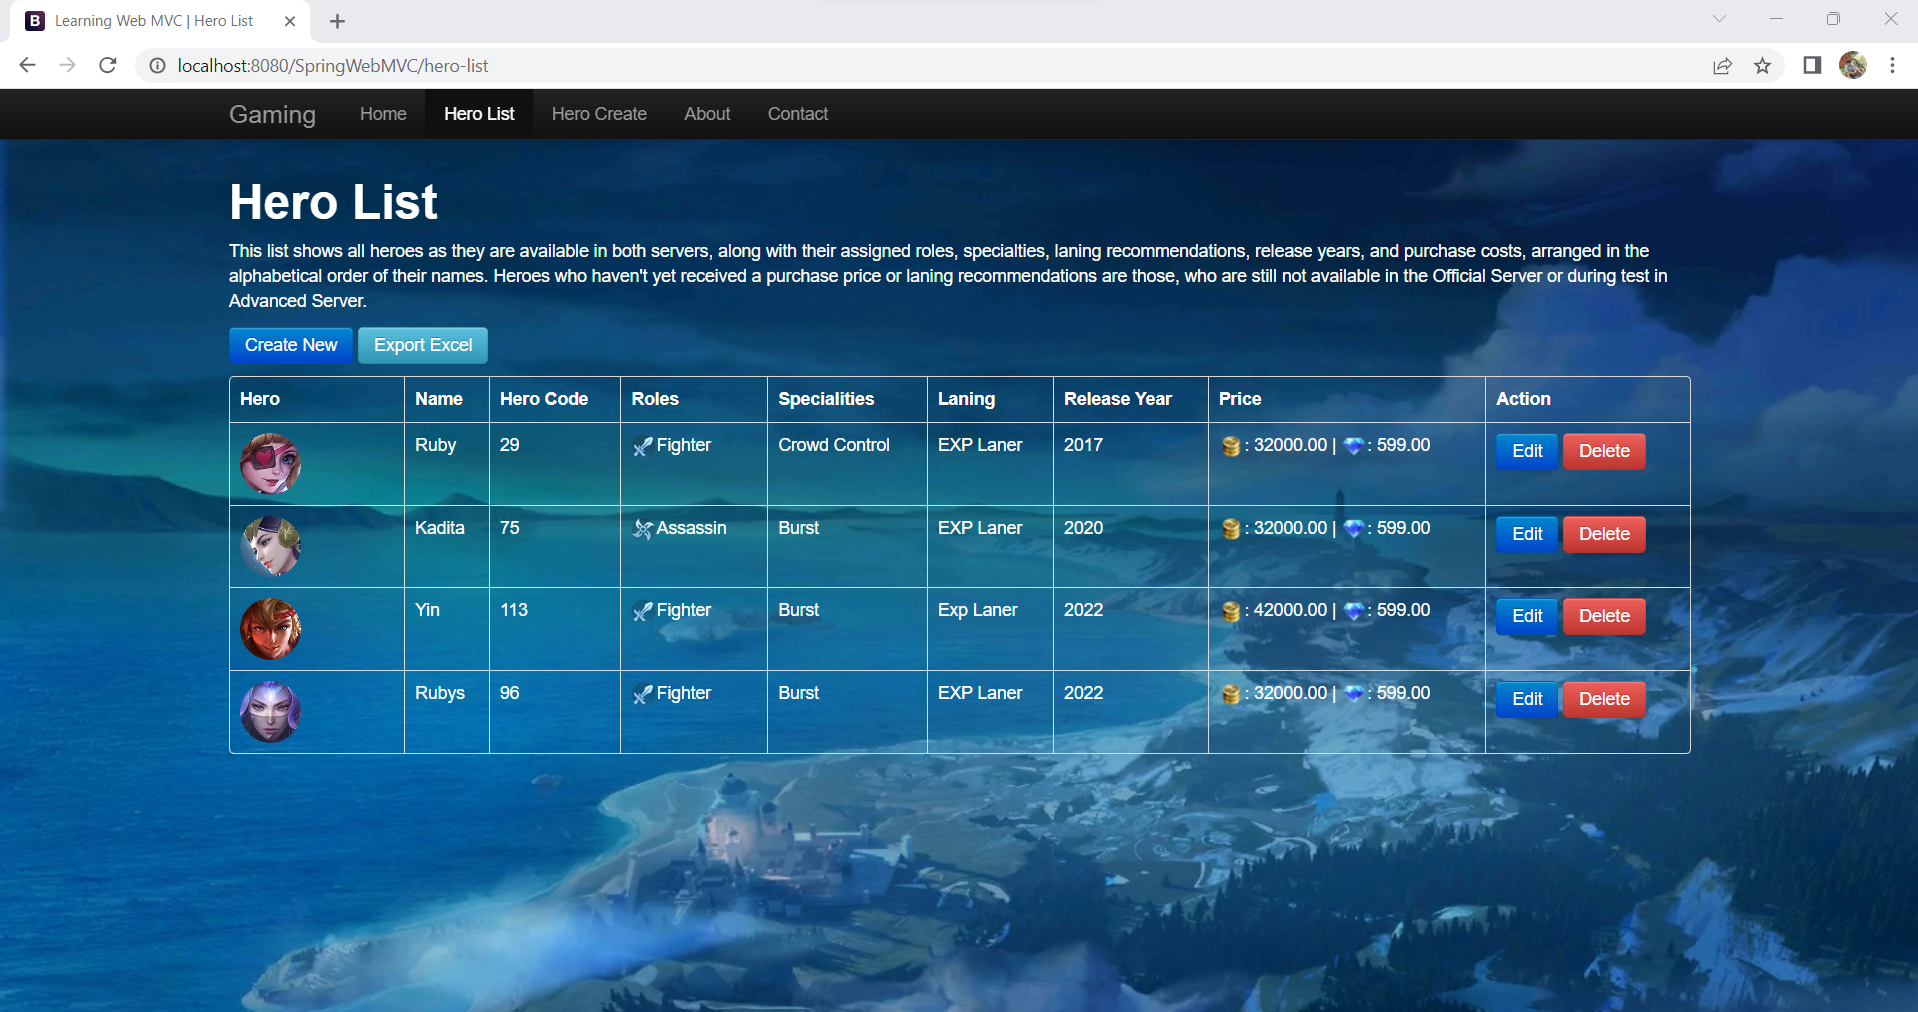Click Kadita's hero portrait
Viewport: 1918px width, 1012px height.
270,547
